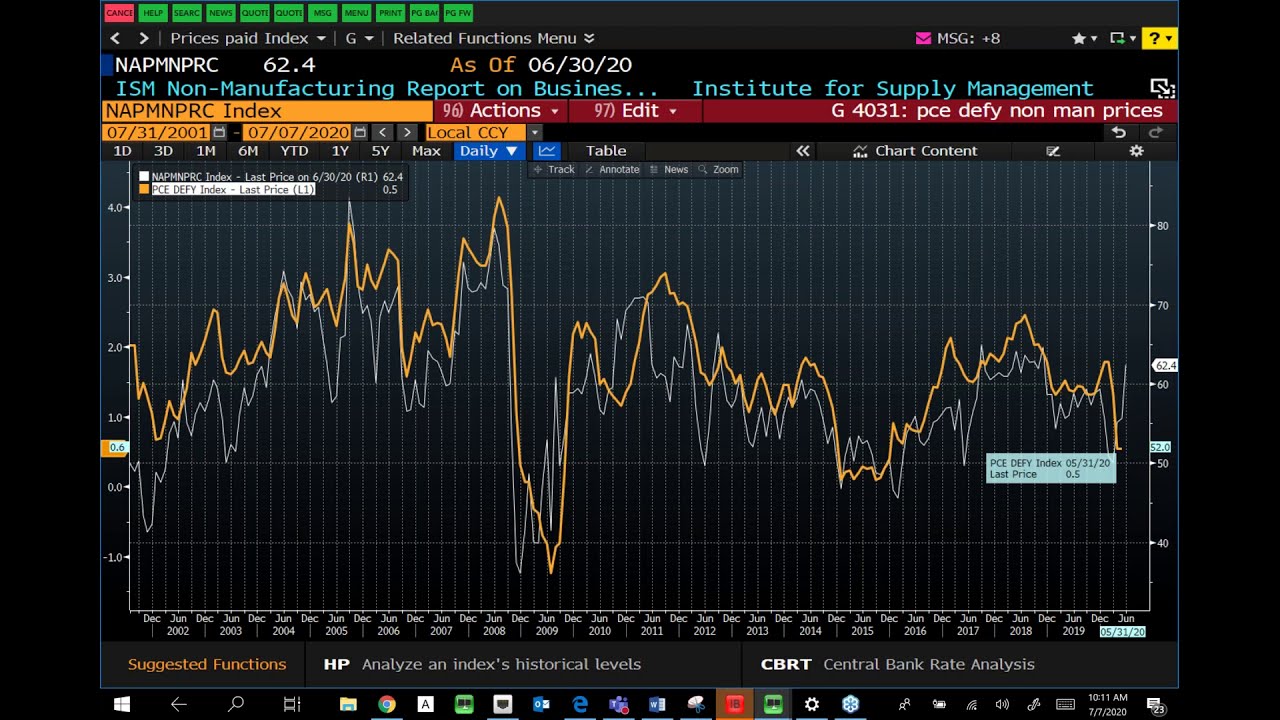Open Chrome from the taskbar
The height and width of the screenshot is (720, 1280).
point(387,705)
